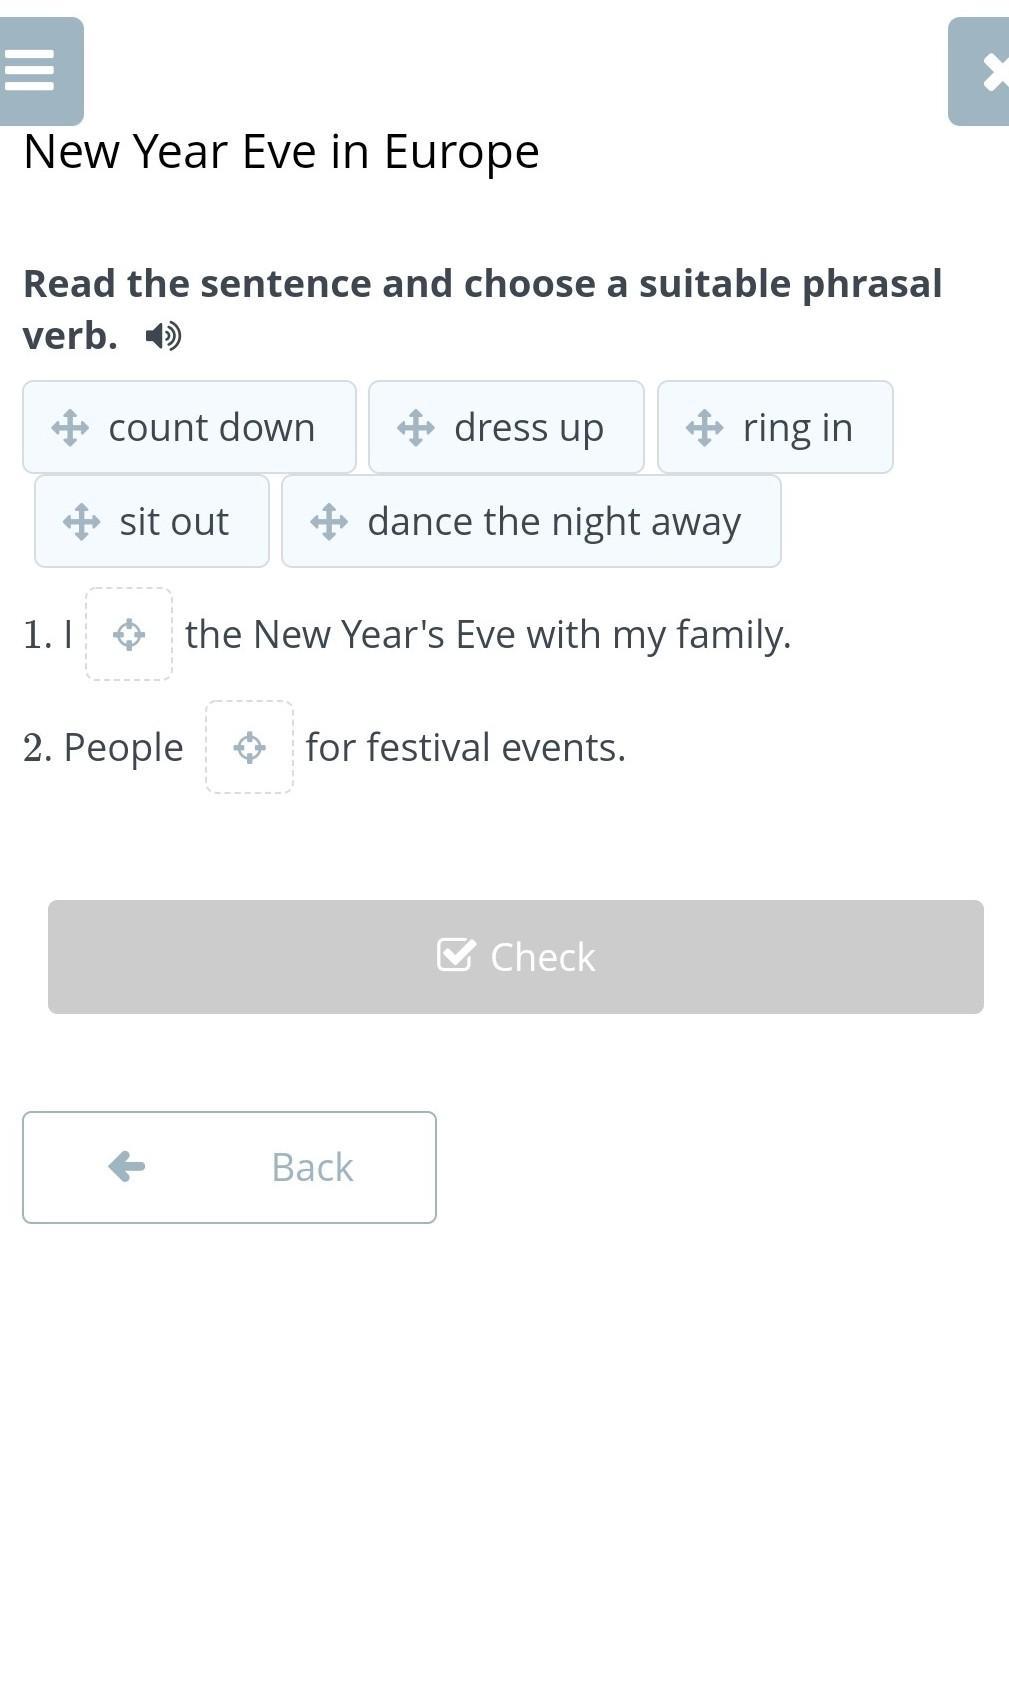Click the blank drop slot in sentence 1

129,634
